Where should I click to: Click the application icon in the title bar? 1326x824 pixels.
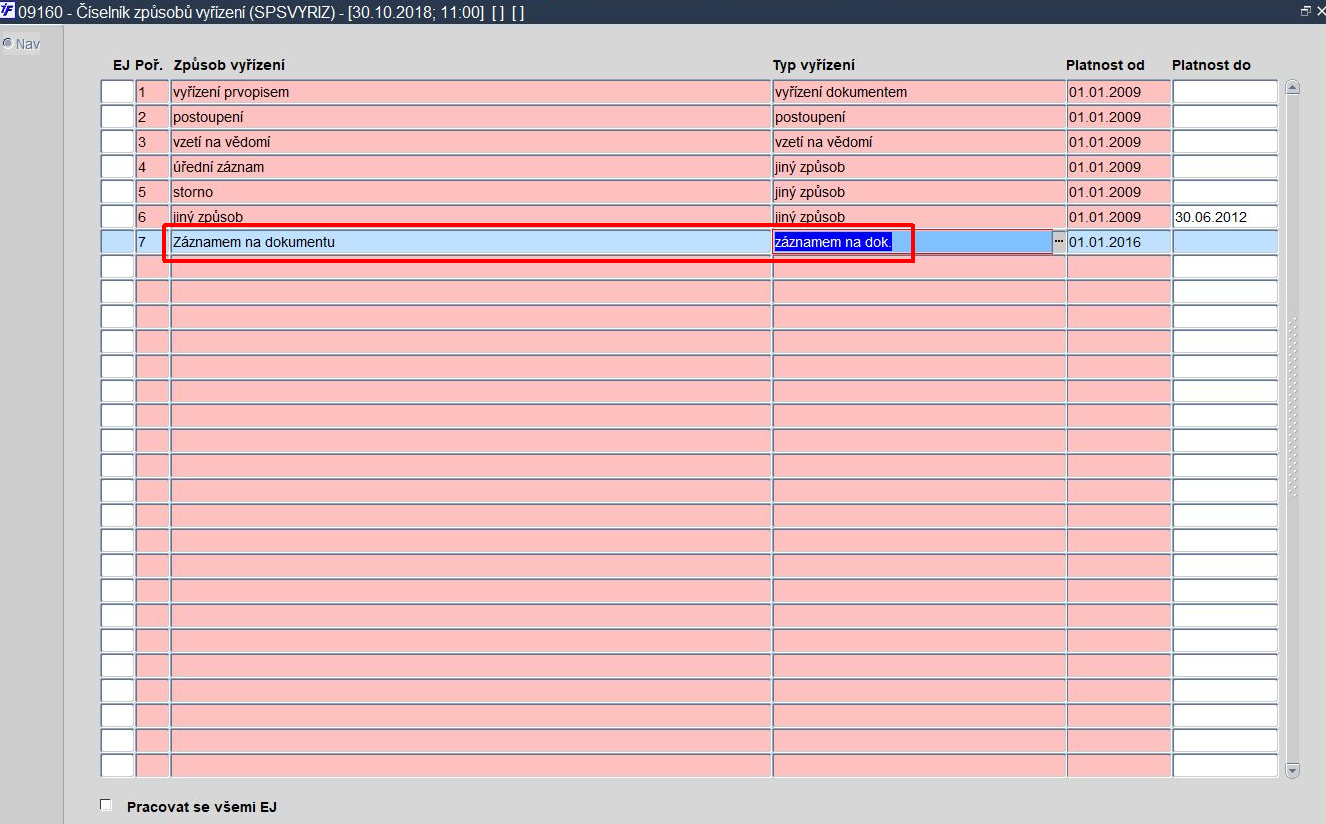[x=8, y=11]
